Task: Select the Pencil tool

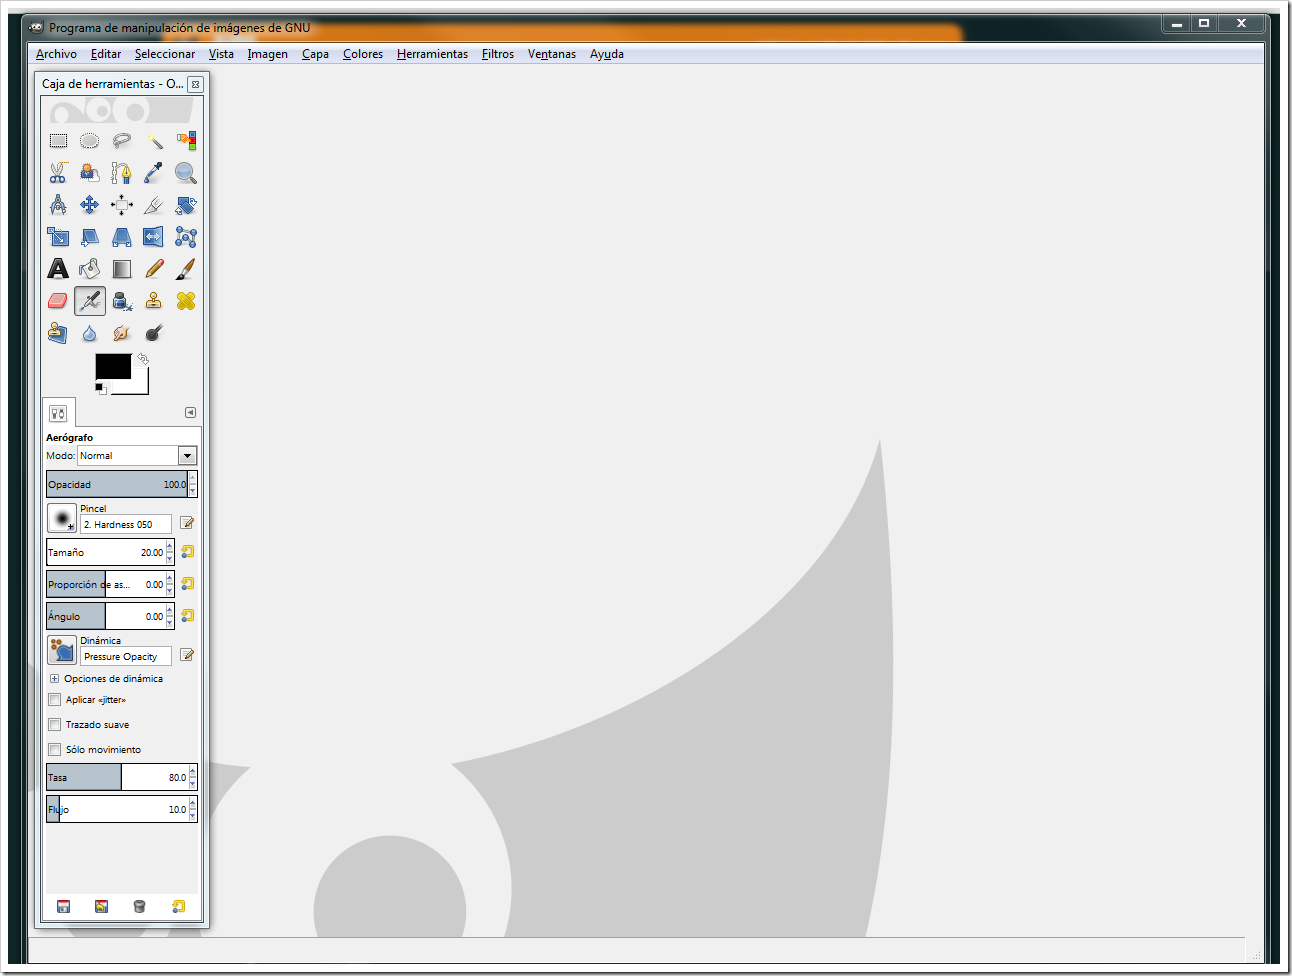Action: (x=154, y=269)
